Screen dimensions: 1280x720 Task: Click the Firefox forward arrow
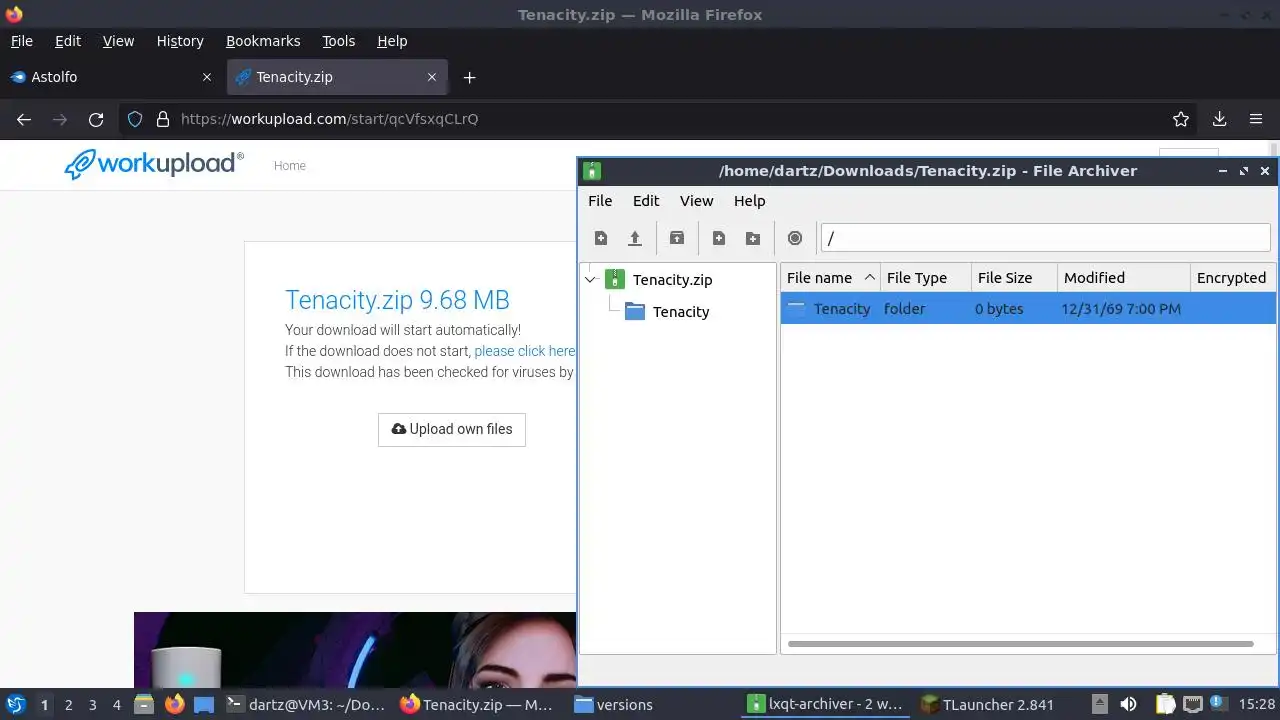pos(60,119)
